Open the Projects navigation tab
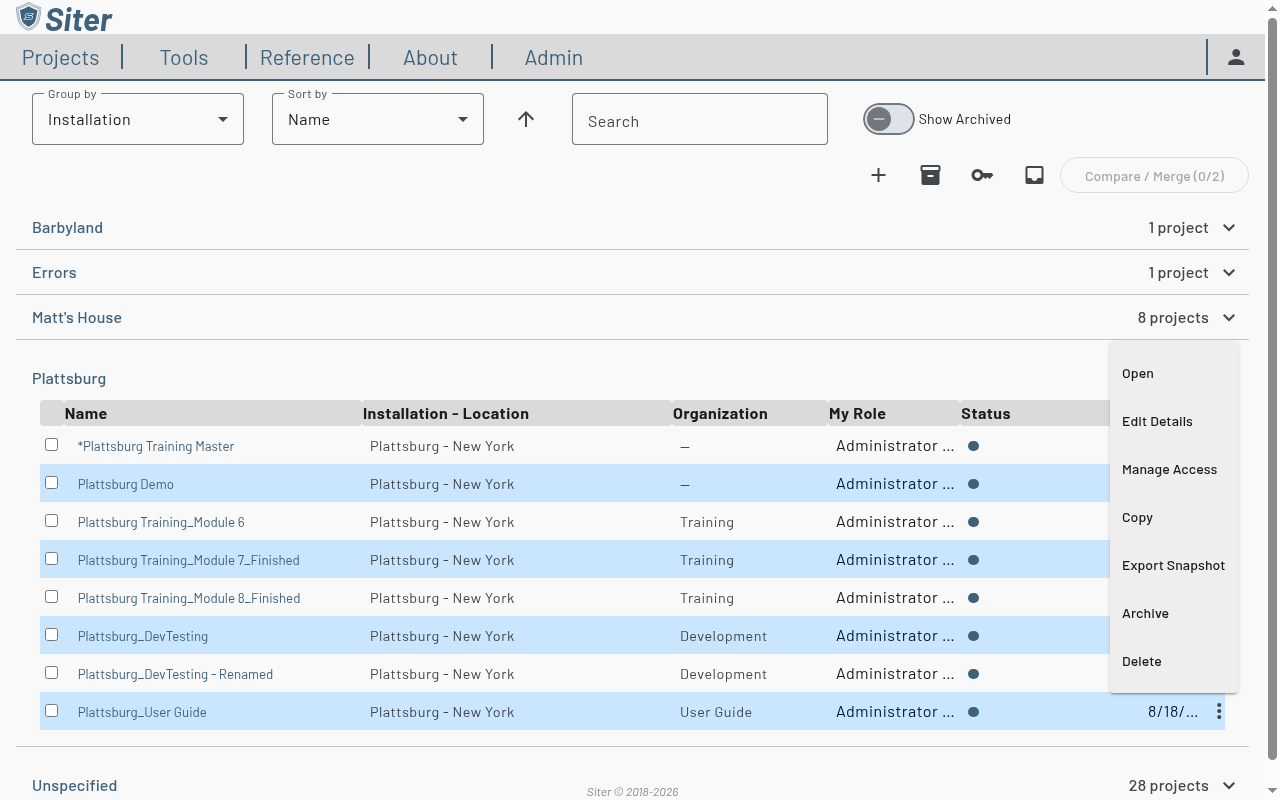 click(x=61, y=57)
